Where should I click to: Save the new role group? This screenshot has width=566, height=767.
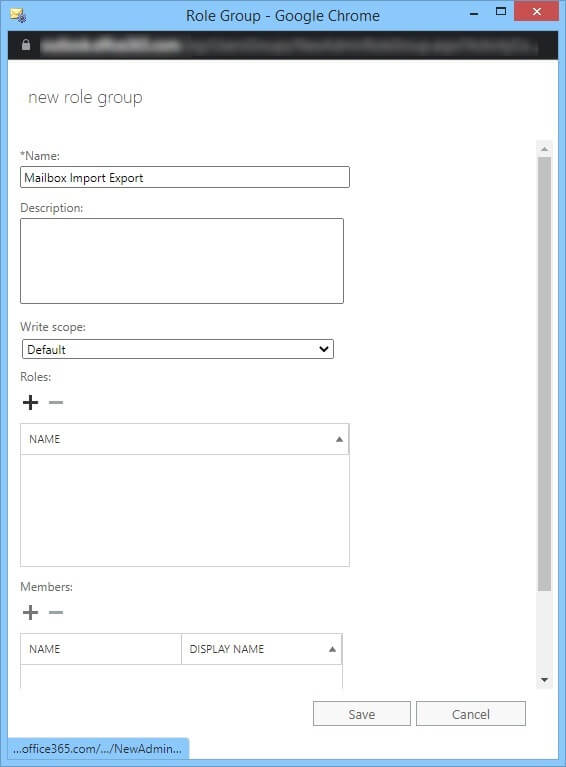pyautogui.click(x=362, y=714)
